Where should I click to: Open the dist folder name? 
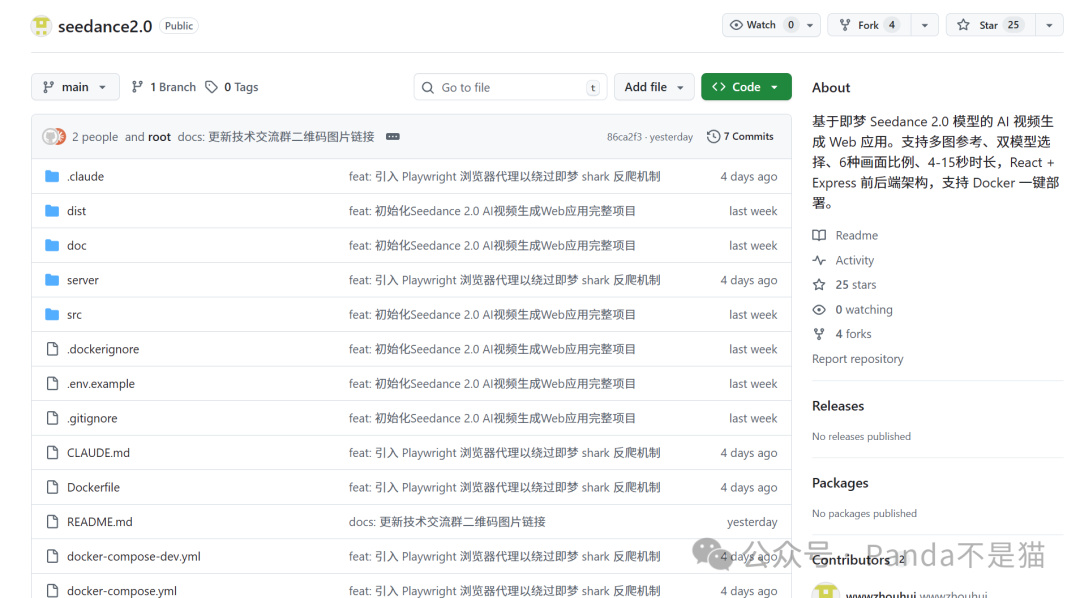(76, 211)
